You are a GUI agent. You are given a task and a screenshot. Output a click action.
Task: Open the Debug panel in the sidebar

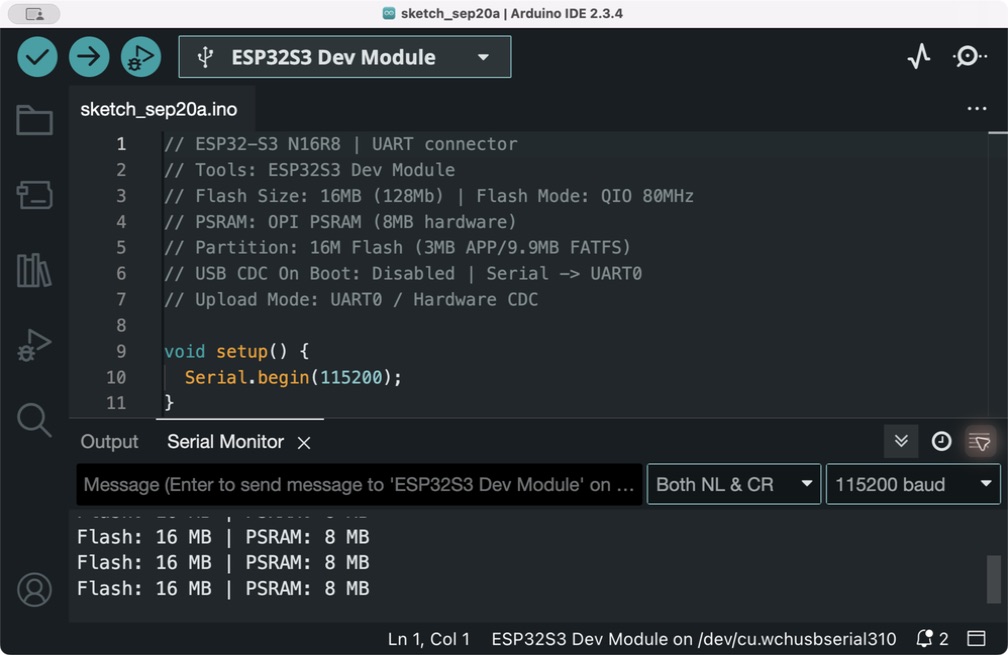pos(34,345)
